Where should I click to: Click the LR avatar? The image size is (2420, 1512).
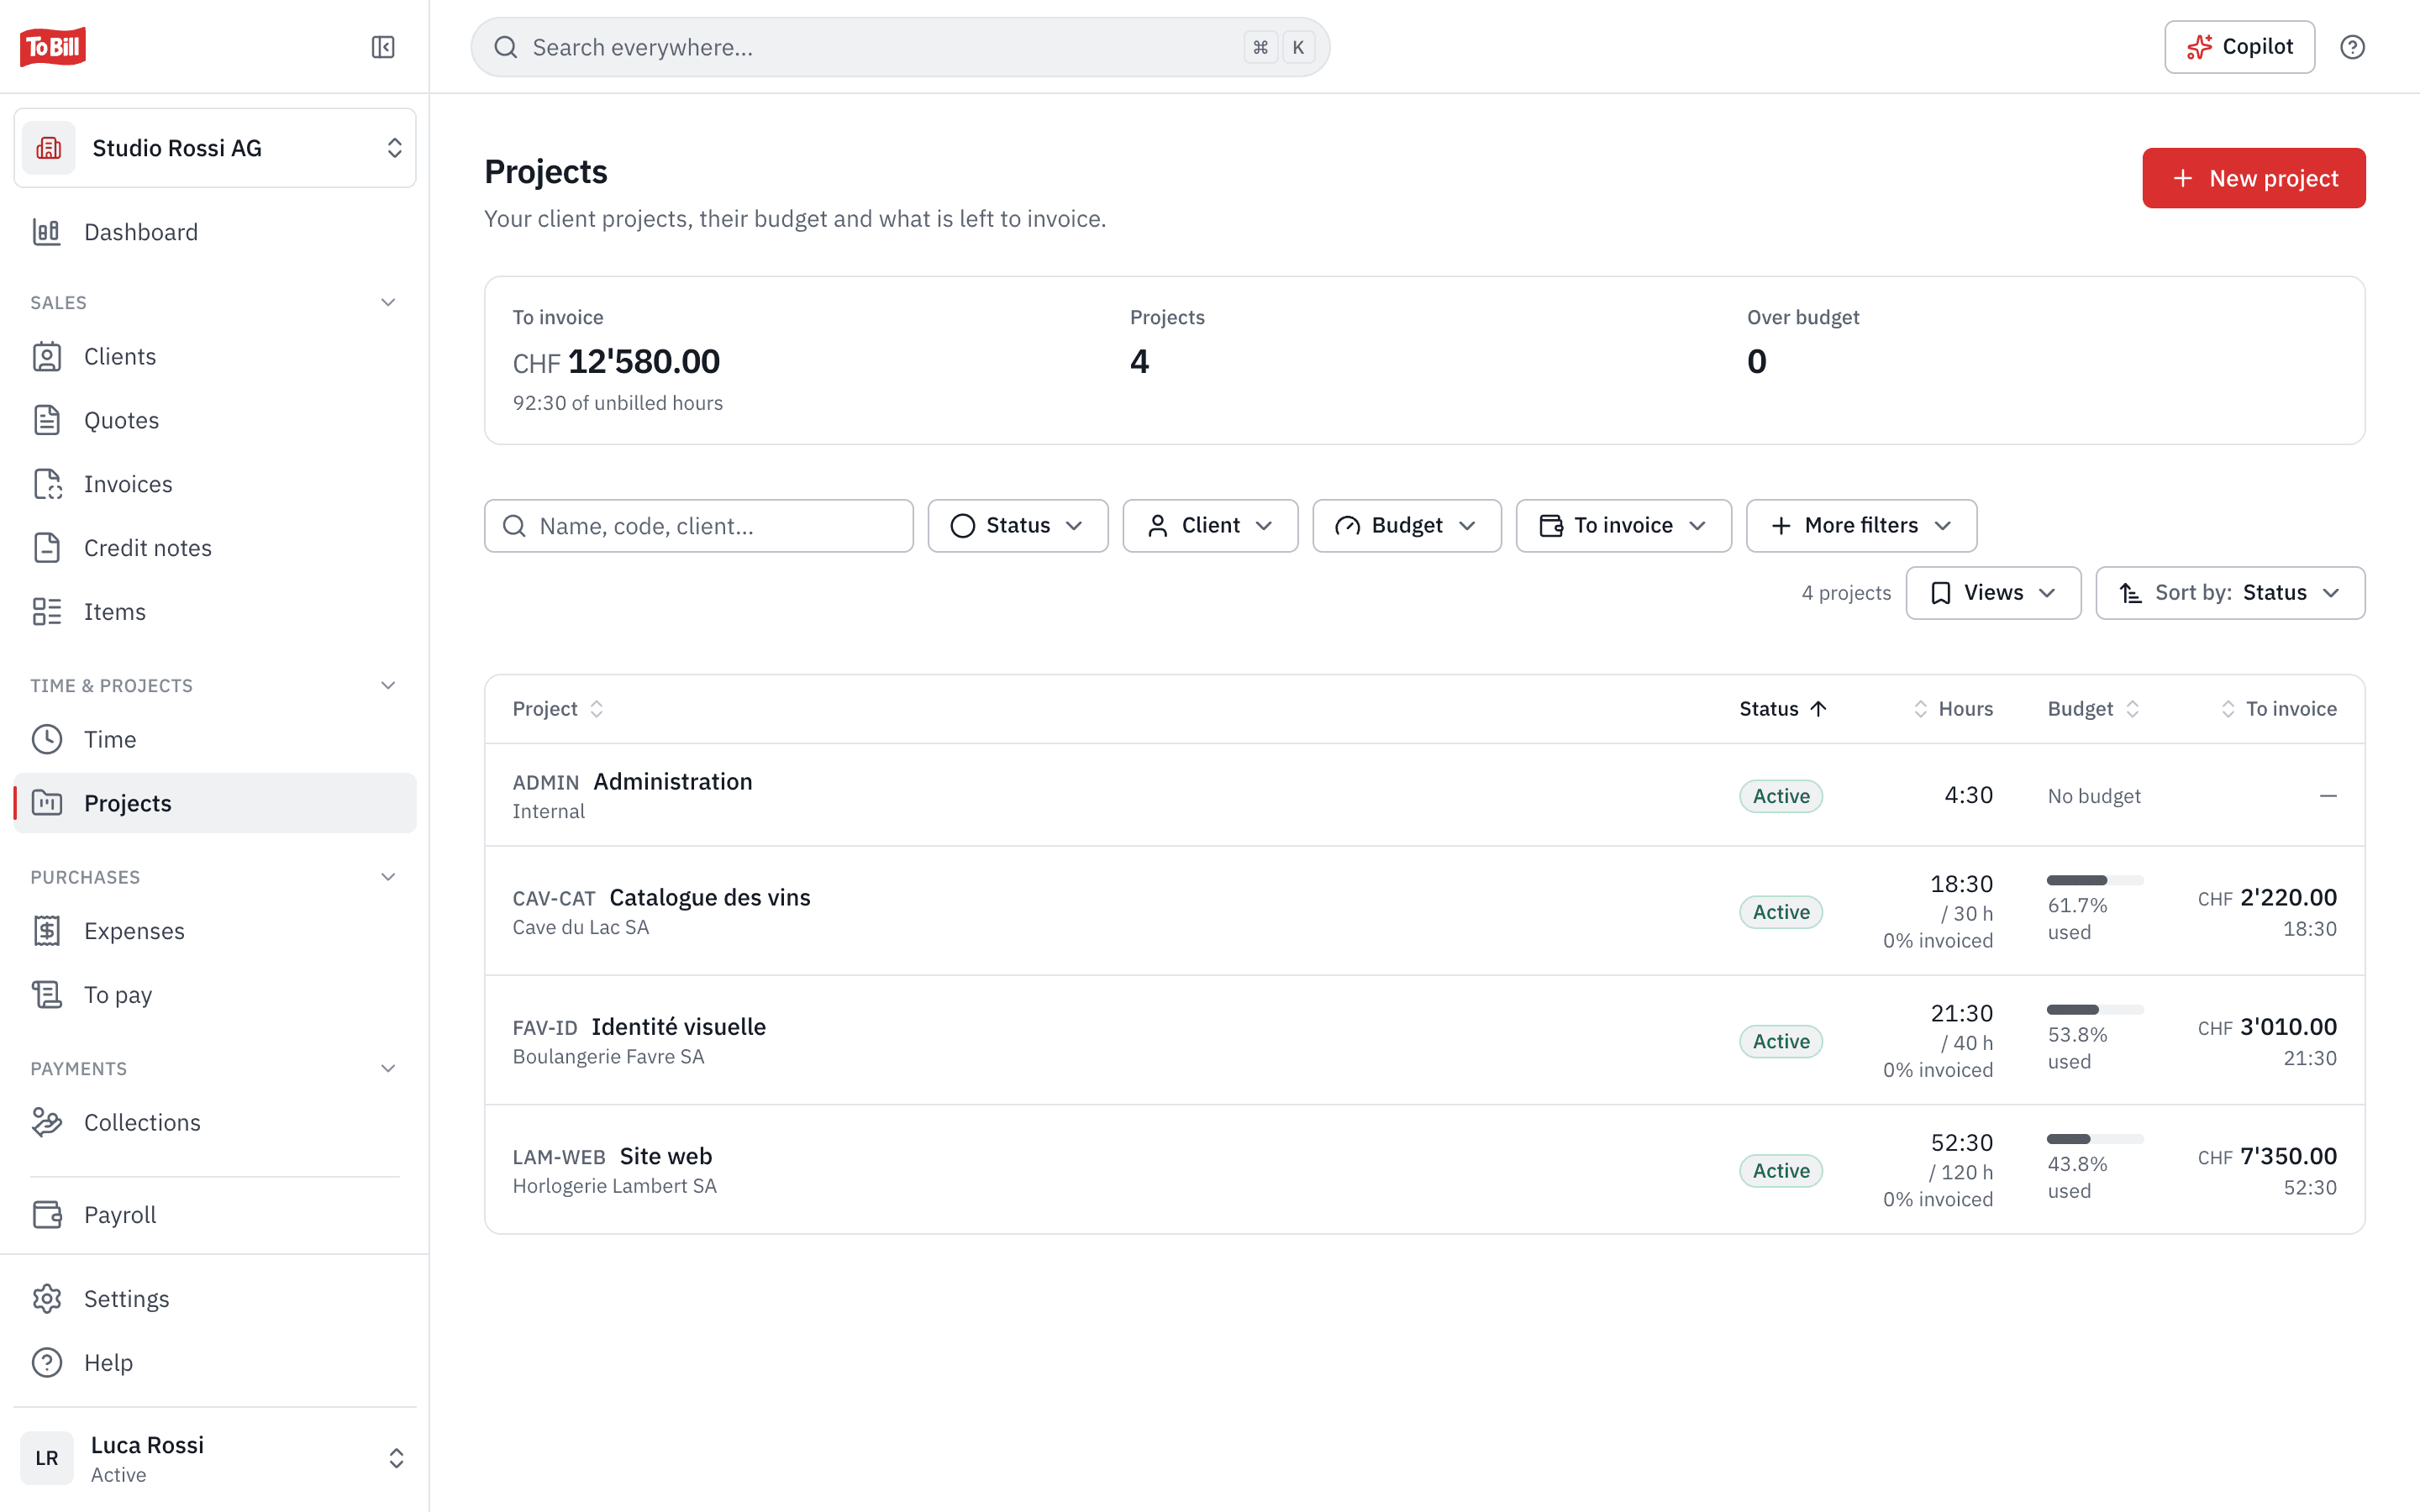coord(47,1459)
